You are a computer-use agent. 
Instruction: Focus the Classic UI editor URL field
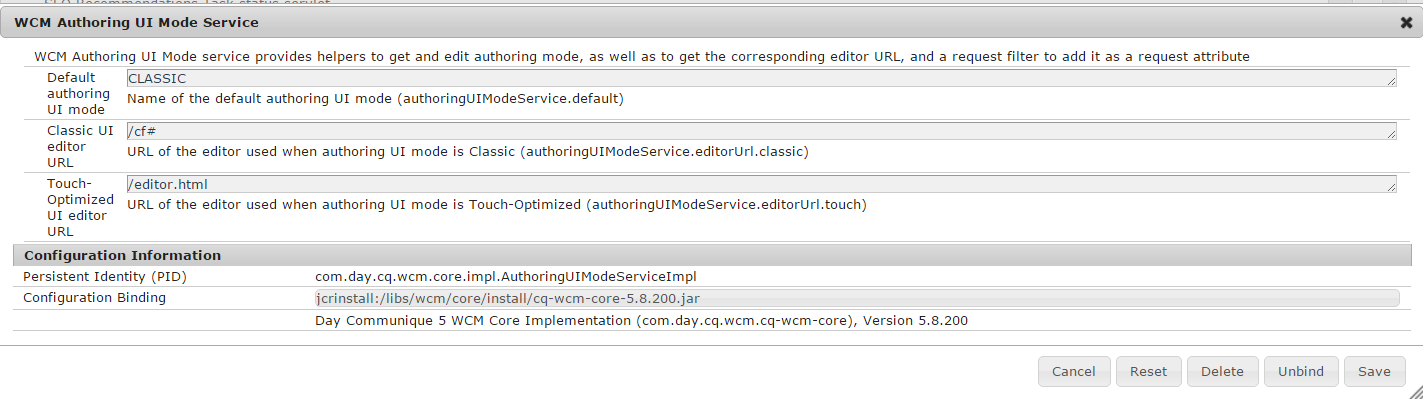point(760,131)
